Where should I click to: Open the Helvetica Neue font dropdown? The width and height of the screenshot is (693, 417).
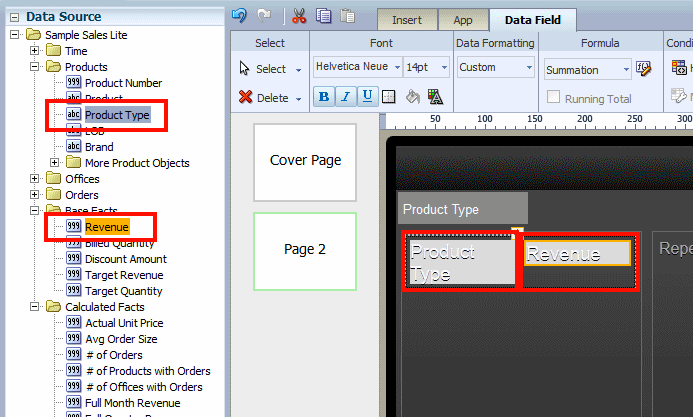(397, 67)
